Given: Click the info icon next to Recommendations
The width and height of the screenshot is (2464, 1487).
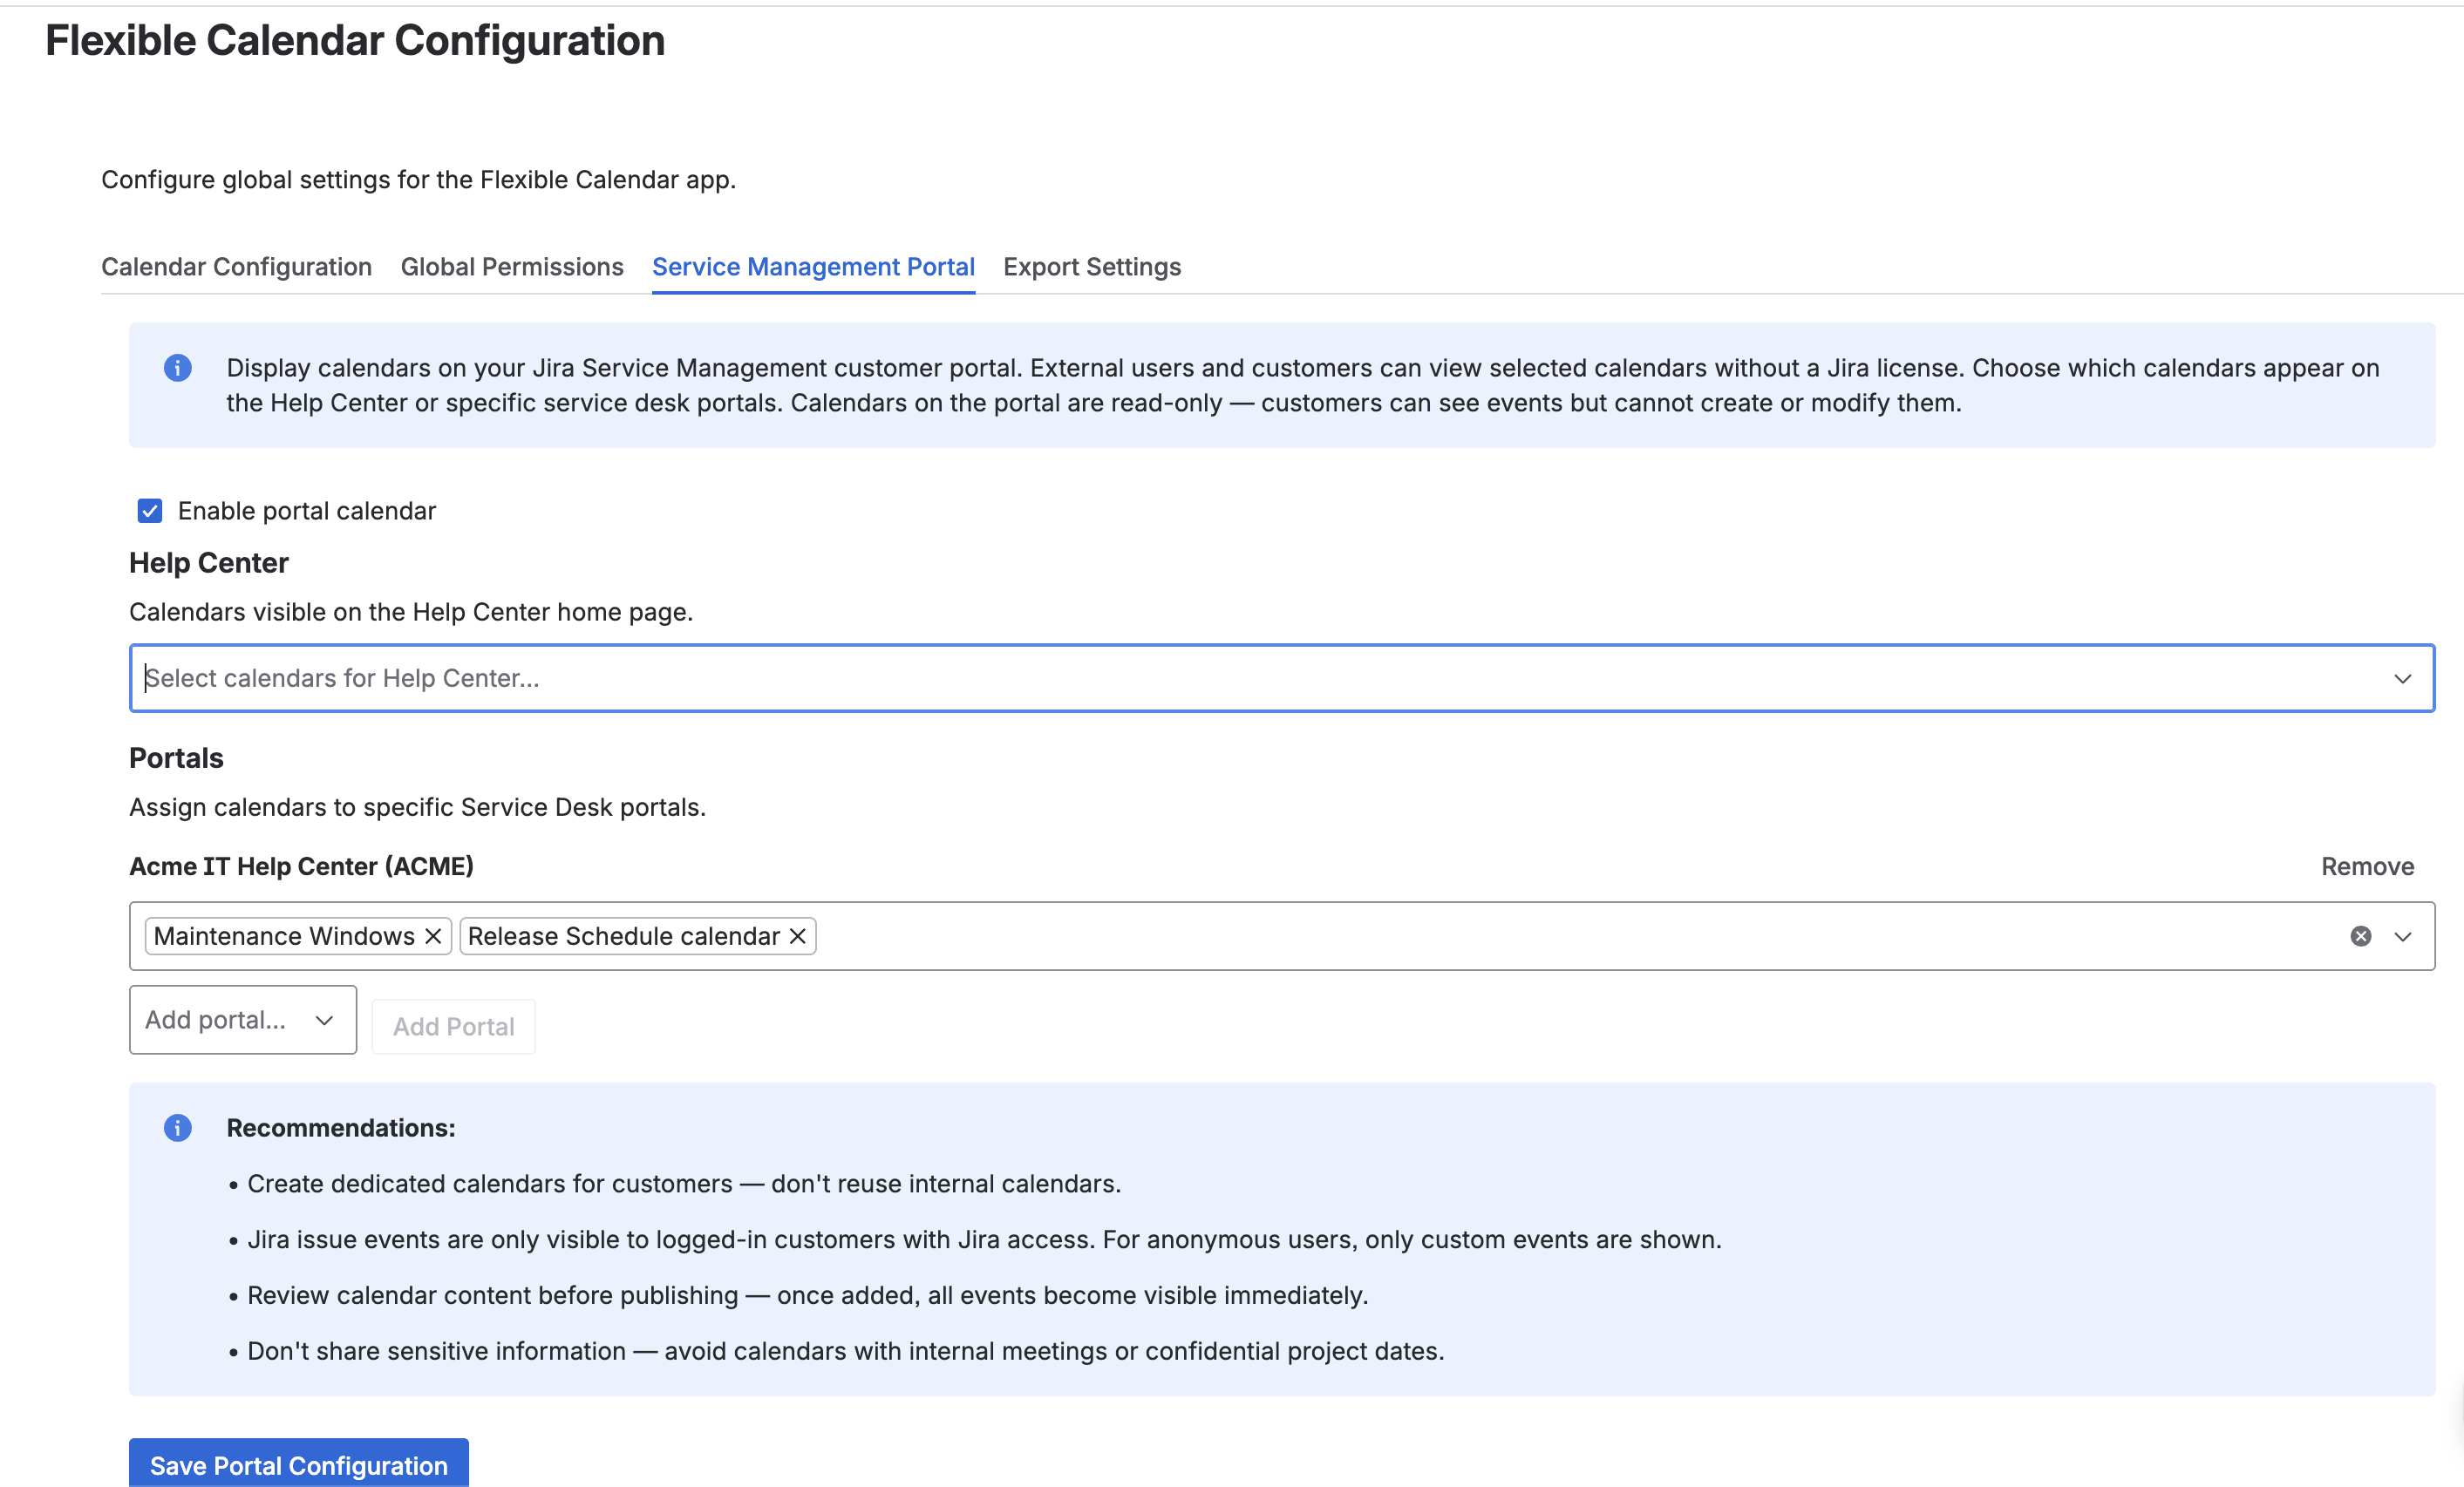Looking at the screenshot, I should (x=178, y=1127).
